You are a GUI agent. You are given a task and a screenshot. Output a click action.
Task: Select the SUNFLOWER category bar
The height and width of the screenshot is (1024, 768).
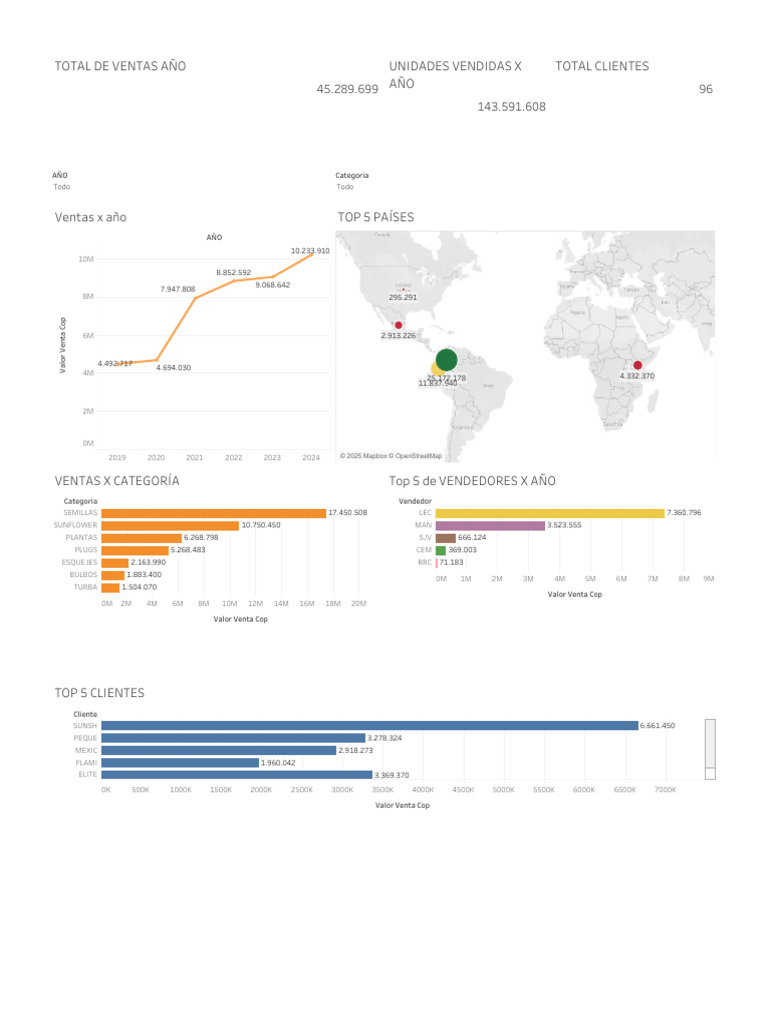170,526
